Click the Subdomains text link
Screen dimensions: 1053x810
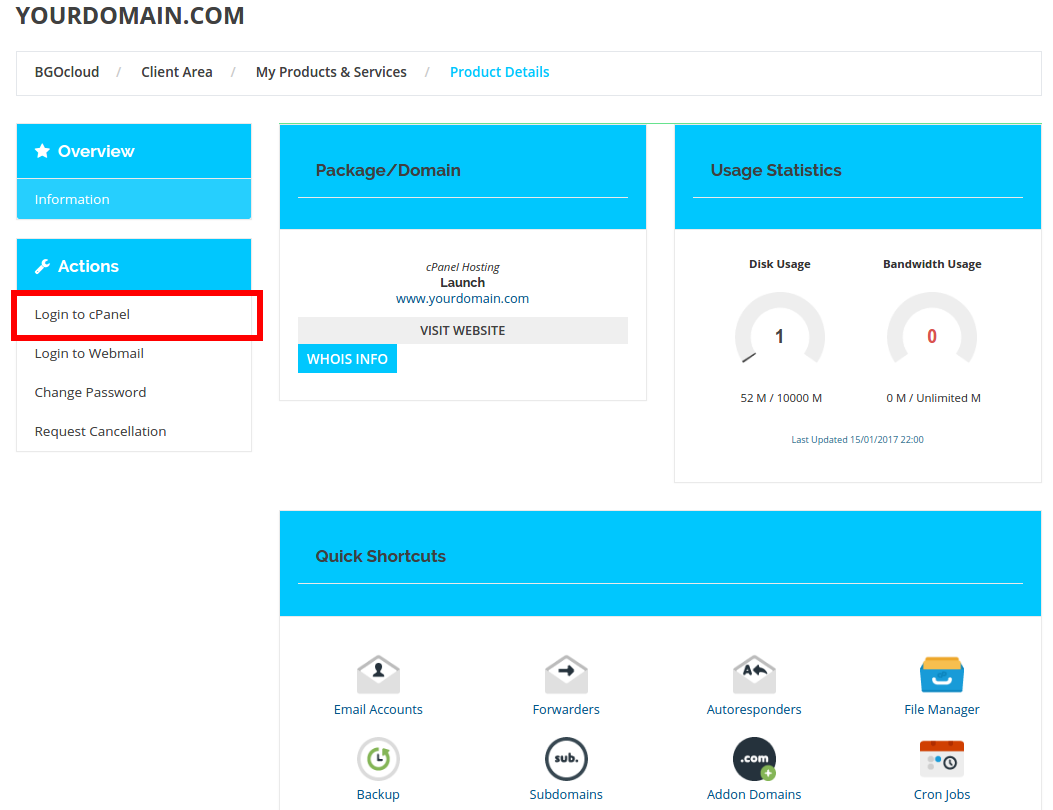(x=566, y=794)
